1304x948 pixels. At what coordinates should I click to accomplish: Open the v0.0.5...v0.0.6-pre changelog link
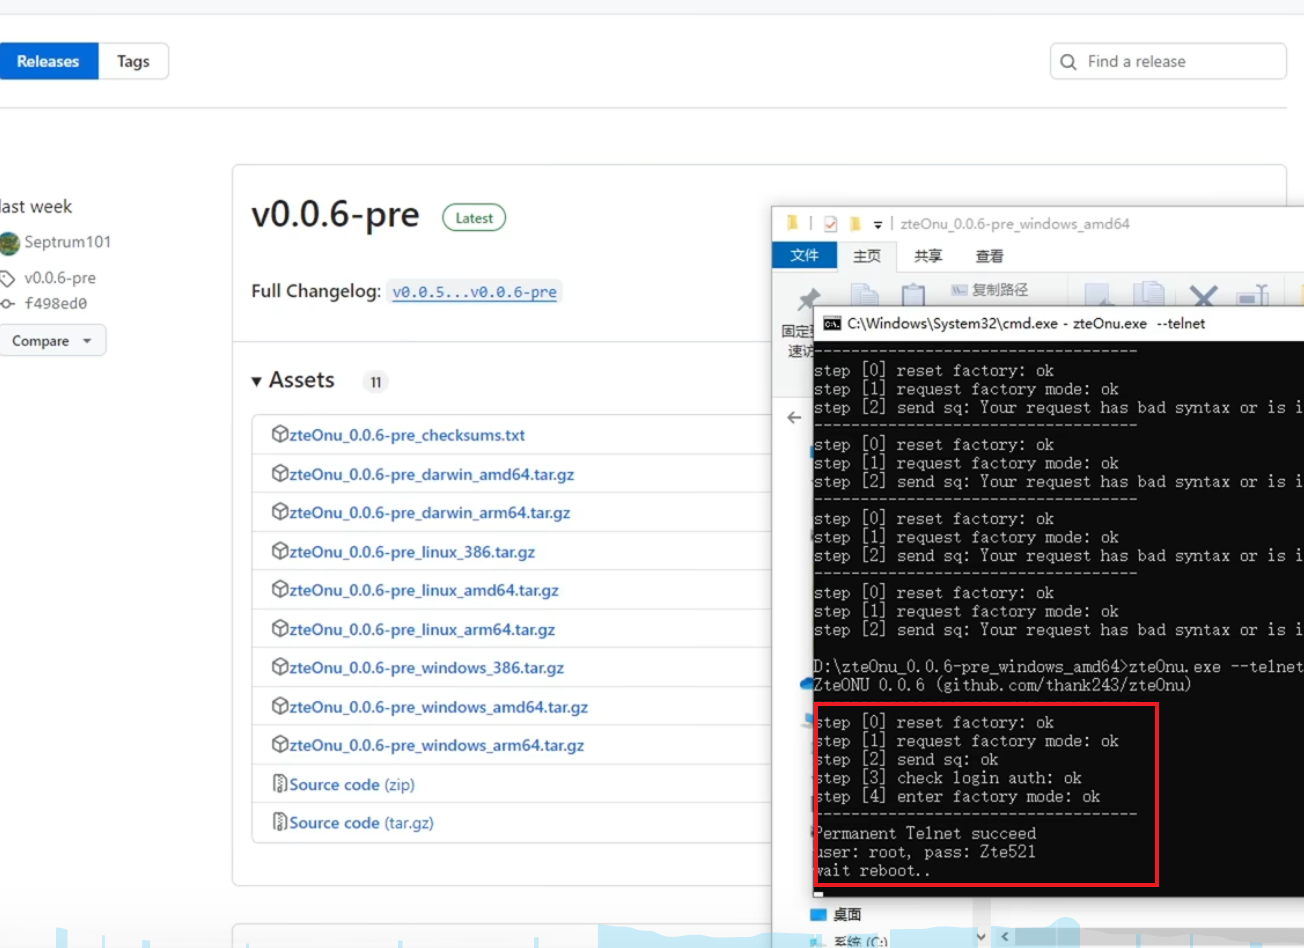[474, 292]
